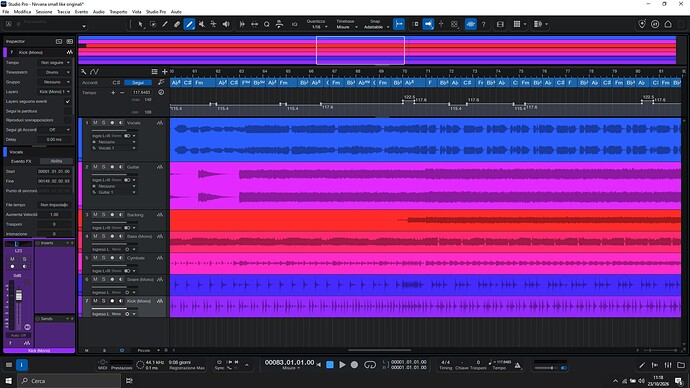690x388 pixels.
Task: Open the question mark help icon
Action: tap(483, 24)
